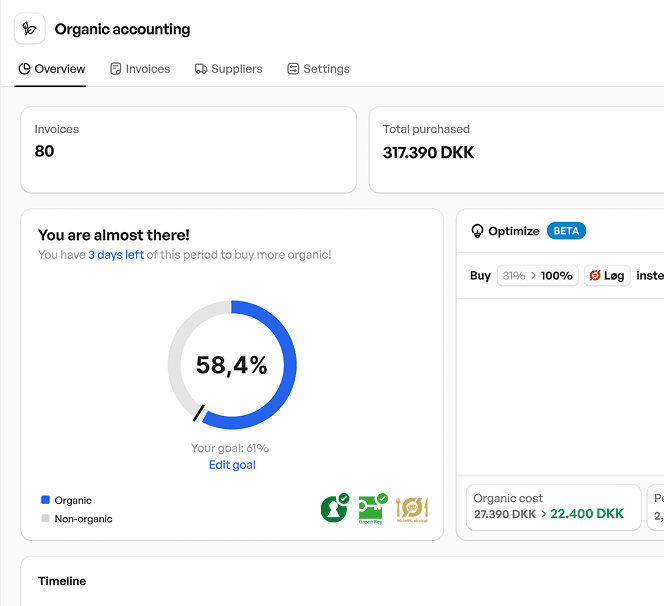664x606 pixels.
Task: Click the Organic accounting leaf logo
Action: point(30,29)
